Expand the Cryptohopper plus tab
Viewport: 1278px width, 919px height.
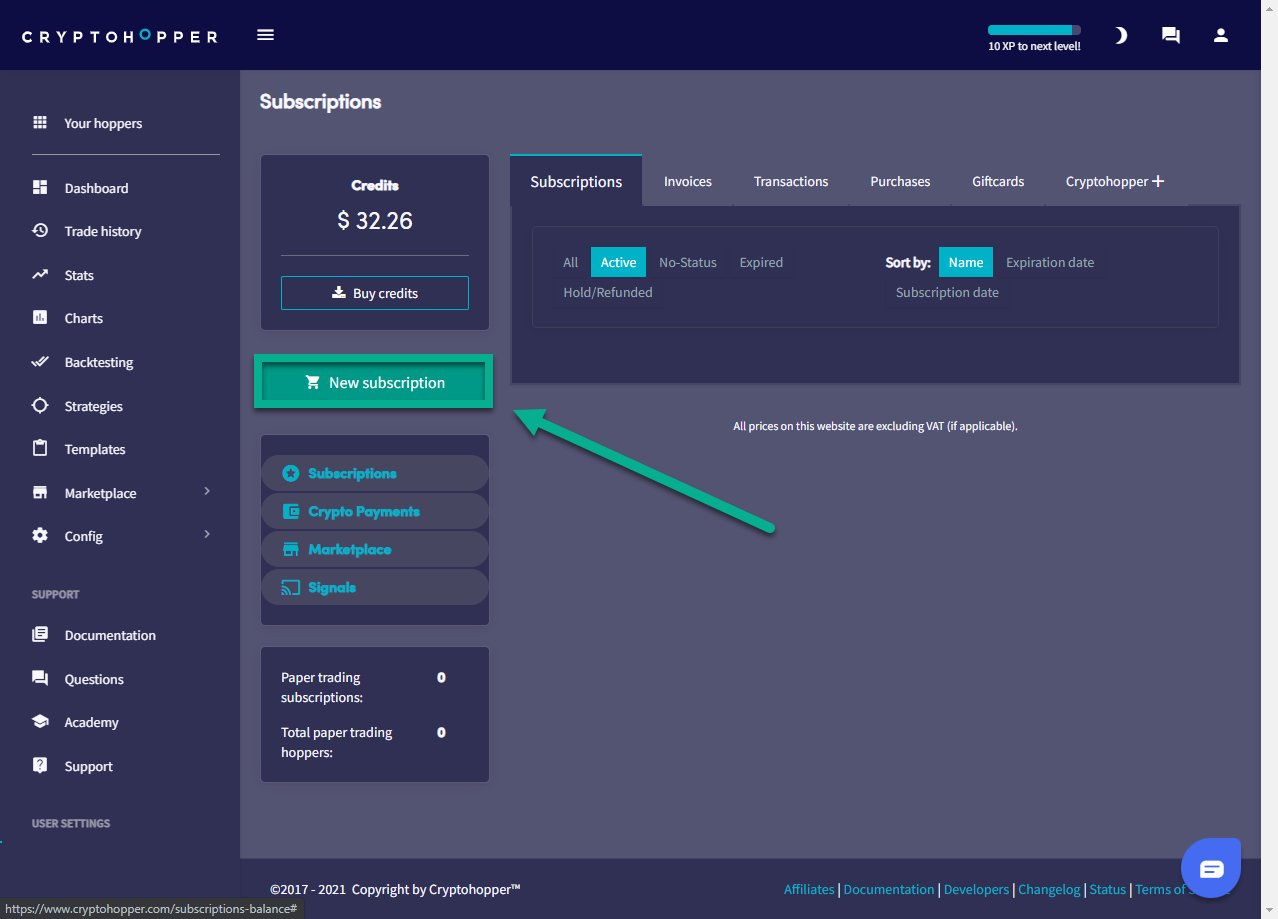(x=1114, y=181)
